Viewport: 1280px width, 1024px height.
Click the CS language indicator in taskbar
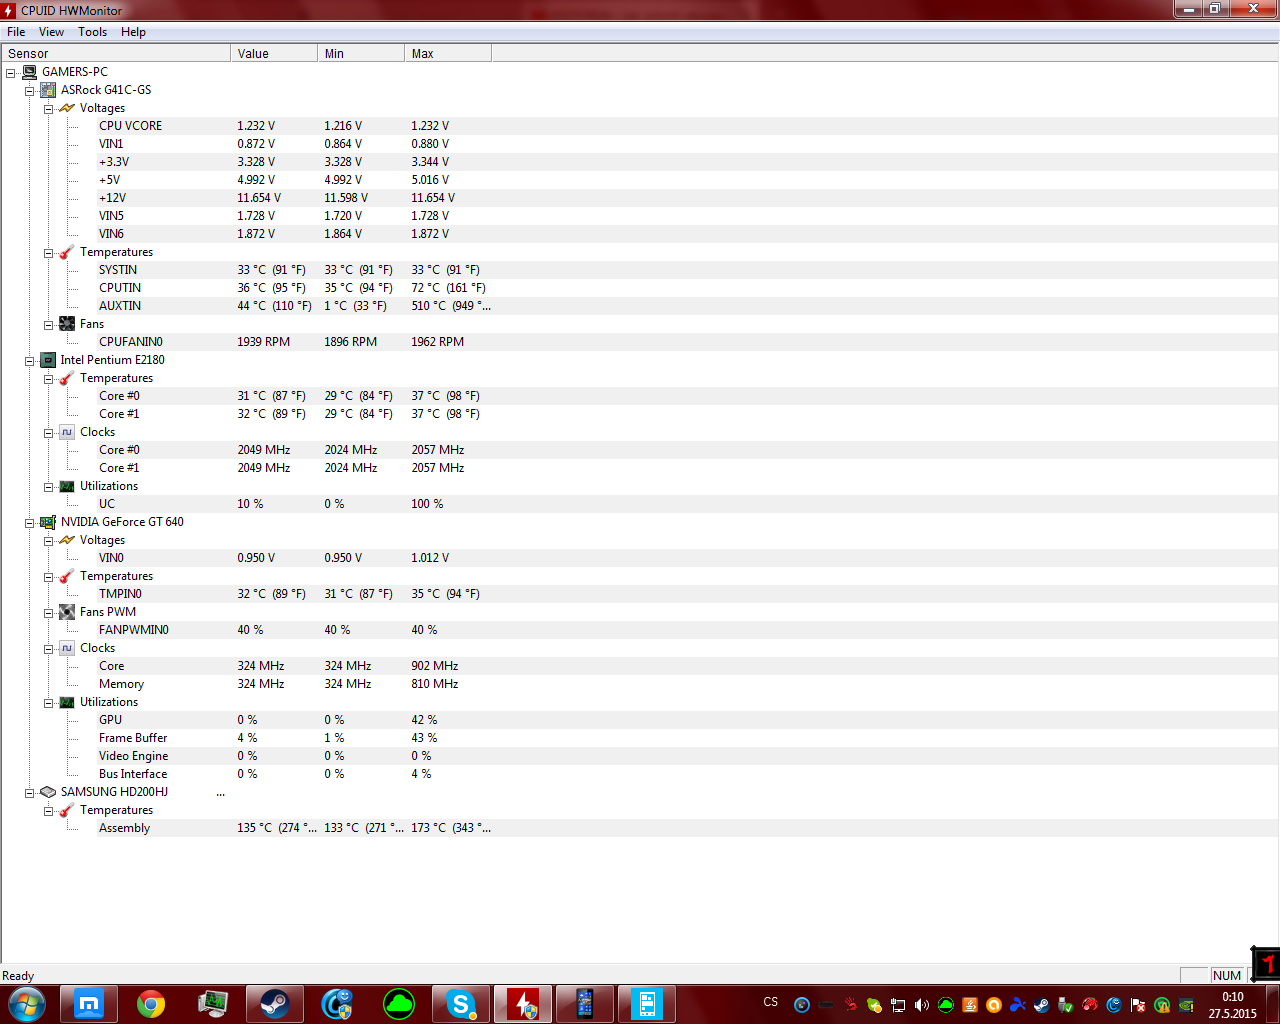[770, 1002]
